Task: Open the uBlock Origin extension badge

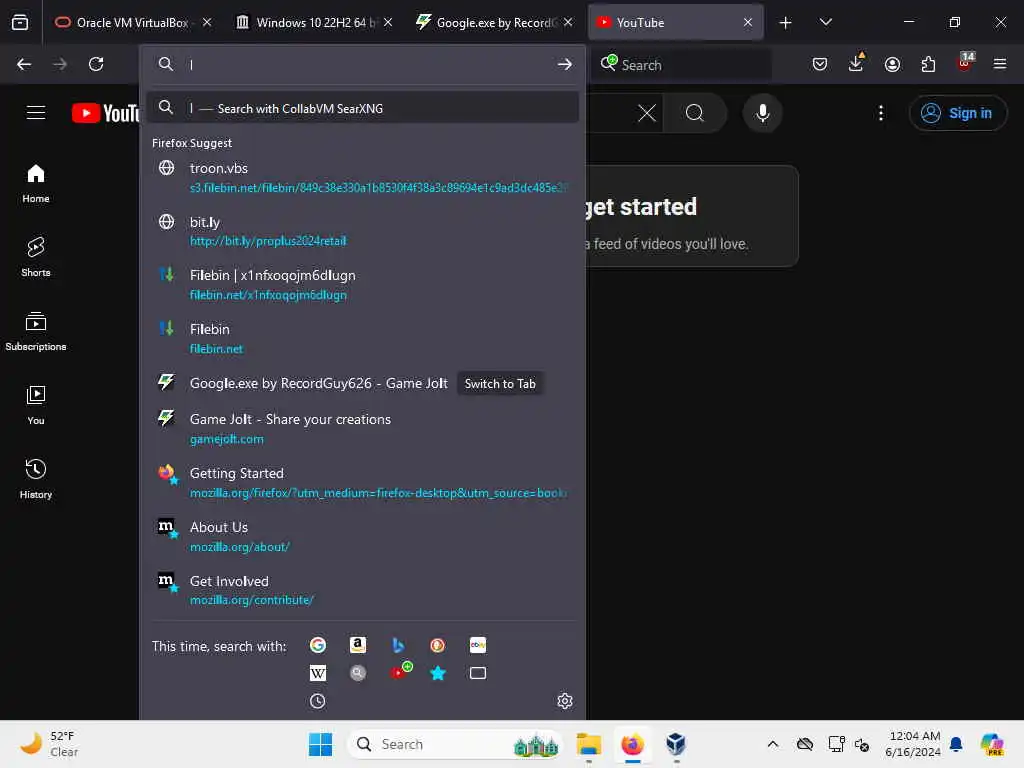Action: point(965,62)
